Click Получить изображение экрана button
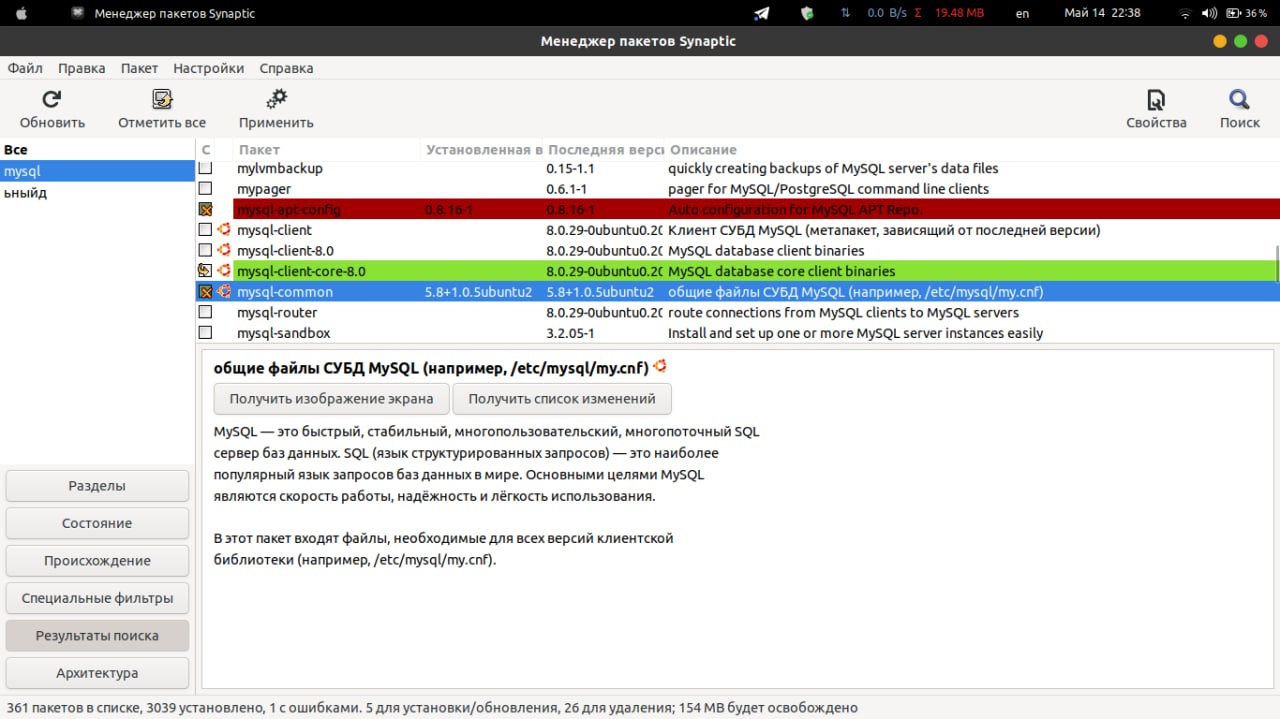Viewport: 1280px width, 719px height. point(332,398)
